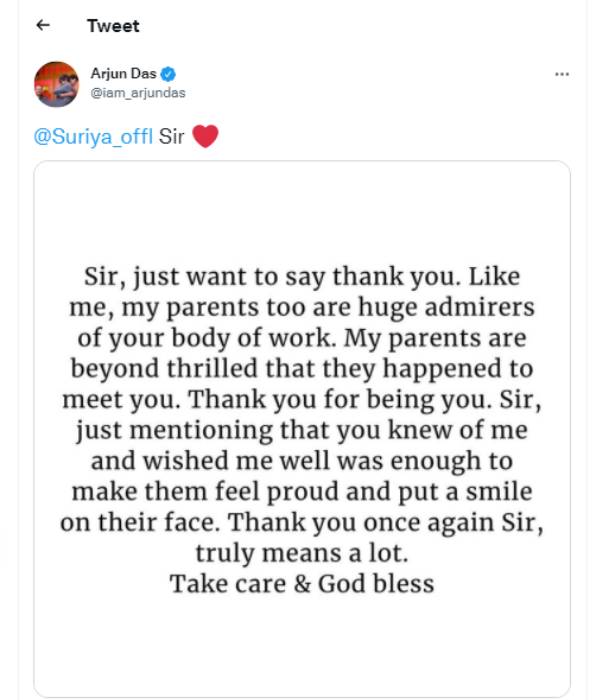This screenshot has width=600, height=700.
Task: Click "Sir, just want to say thank you" line
Action: coord(302,275)
